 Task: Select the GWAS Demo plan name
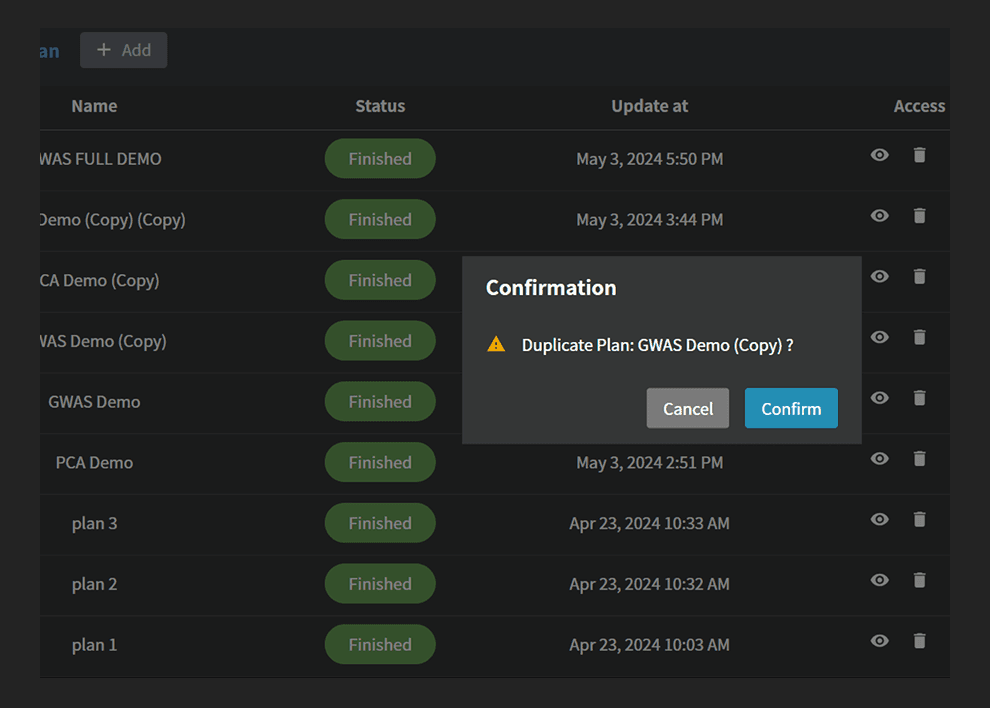point(94,402)
